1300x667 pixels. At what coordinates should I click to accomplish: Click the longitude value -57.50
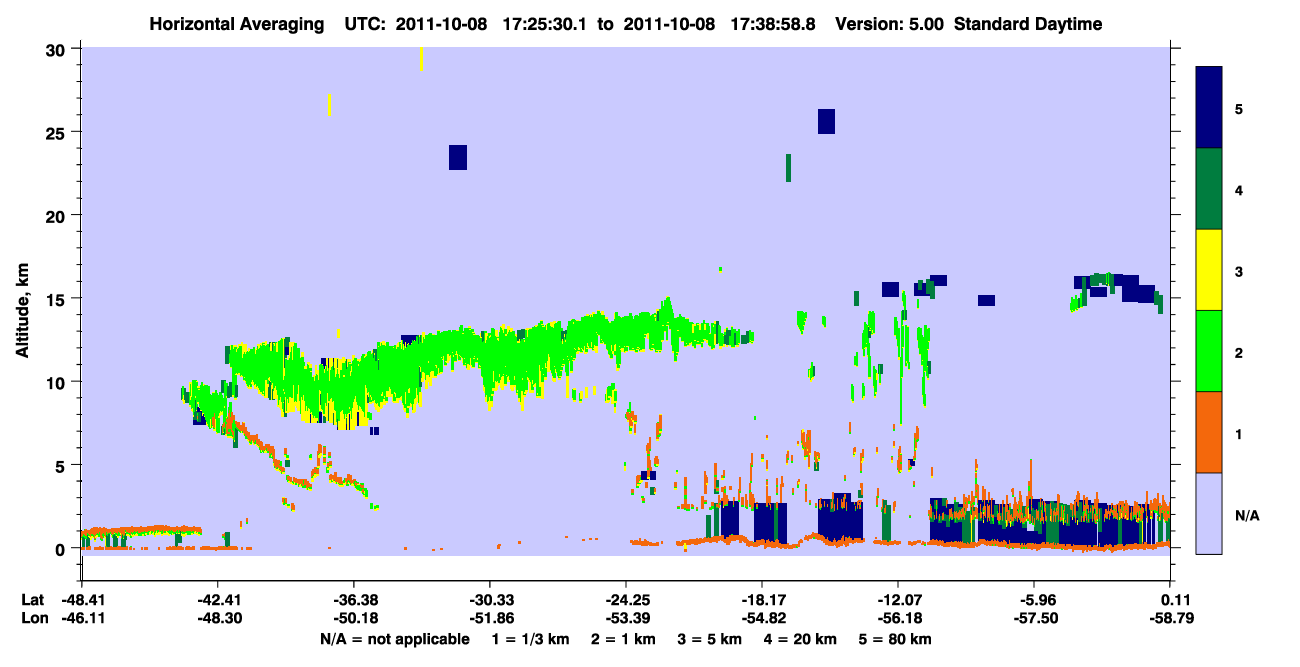(x=1034, y=619)
